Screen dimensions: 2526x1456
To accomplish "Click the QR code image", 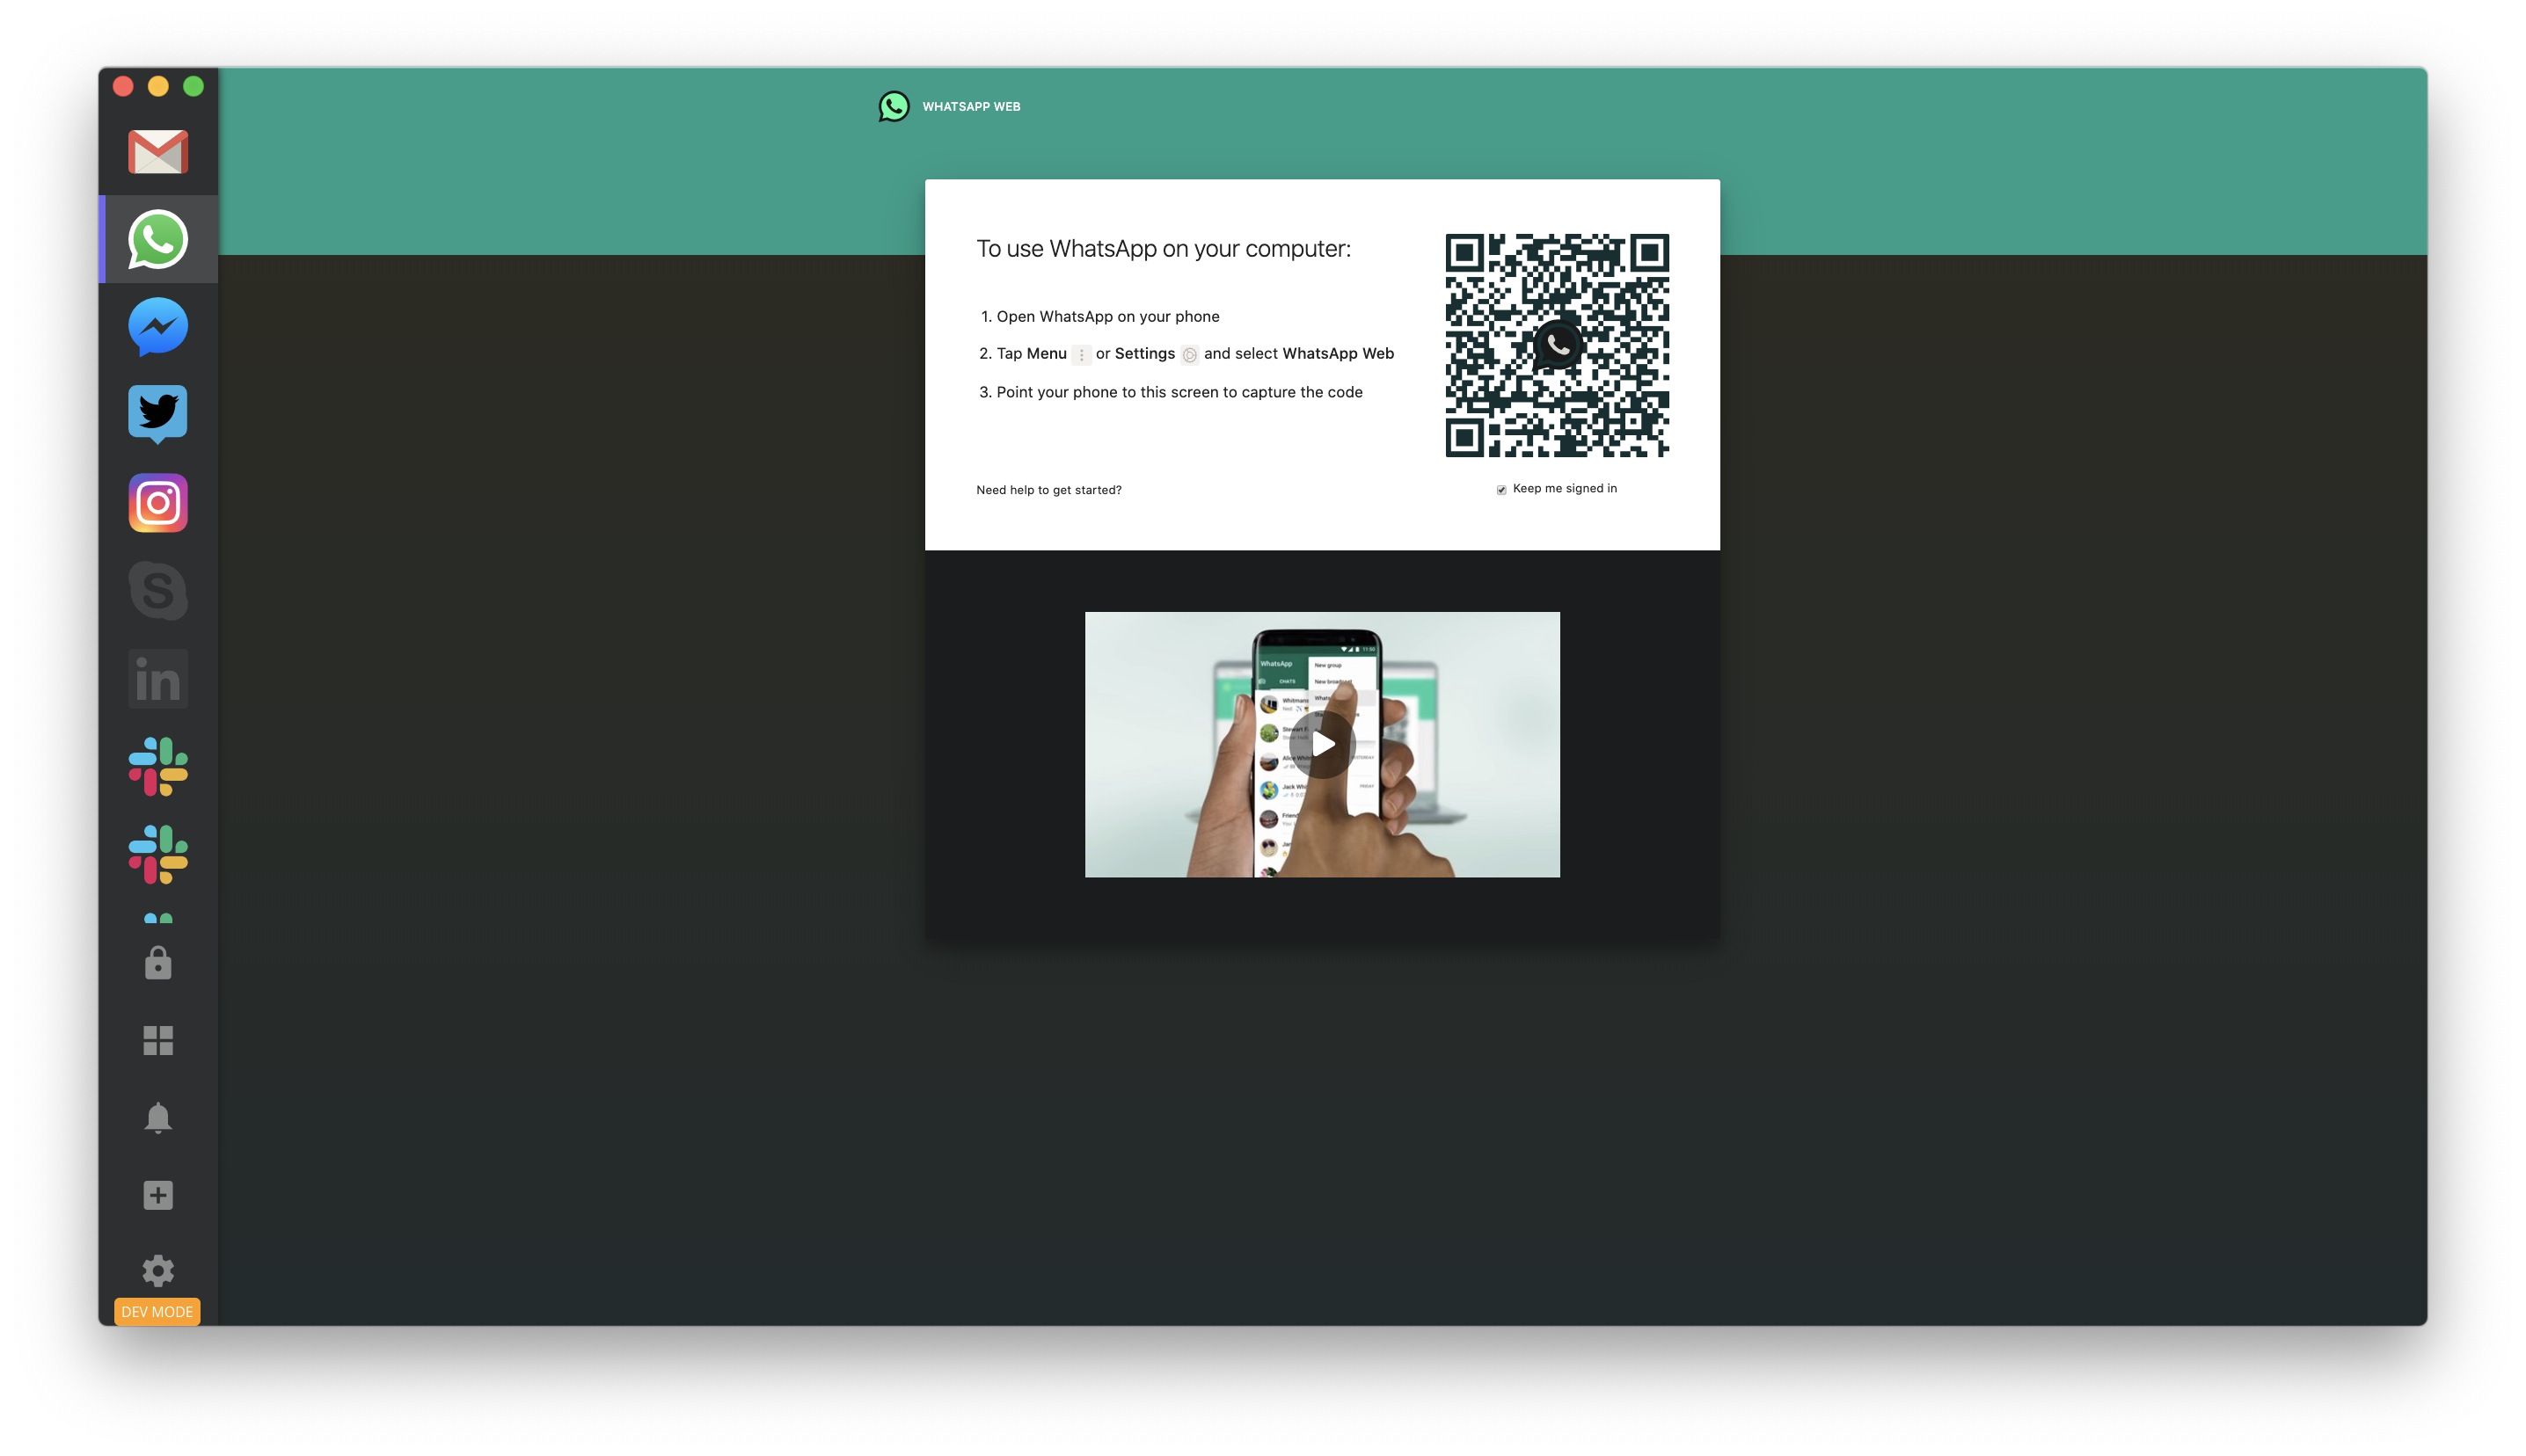I will click(1557, 346).
